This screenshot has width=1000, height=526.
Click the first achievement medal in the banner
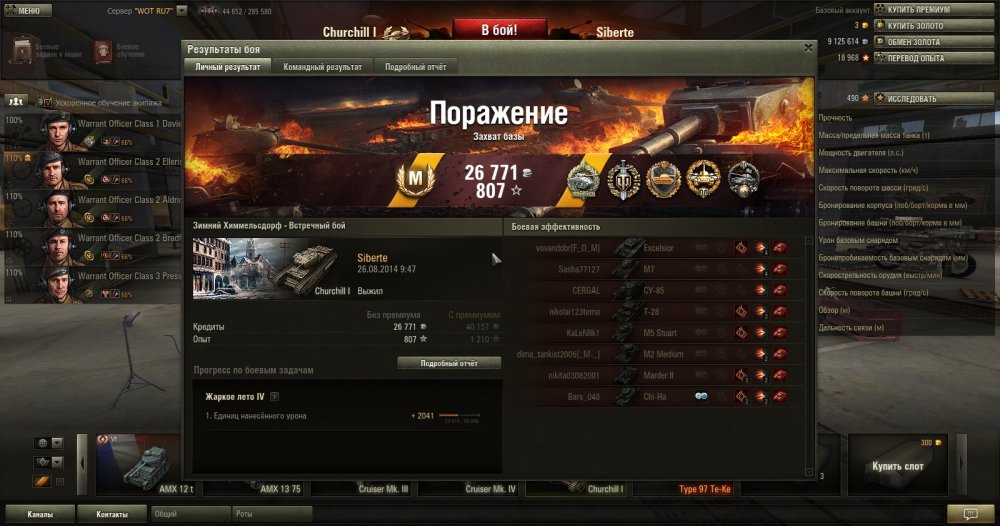pos(583,180)
